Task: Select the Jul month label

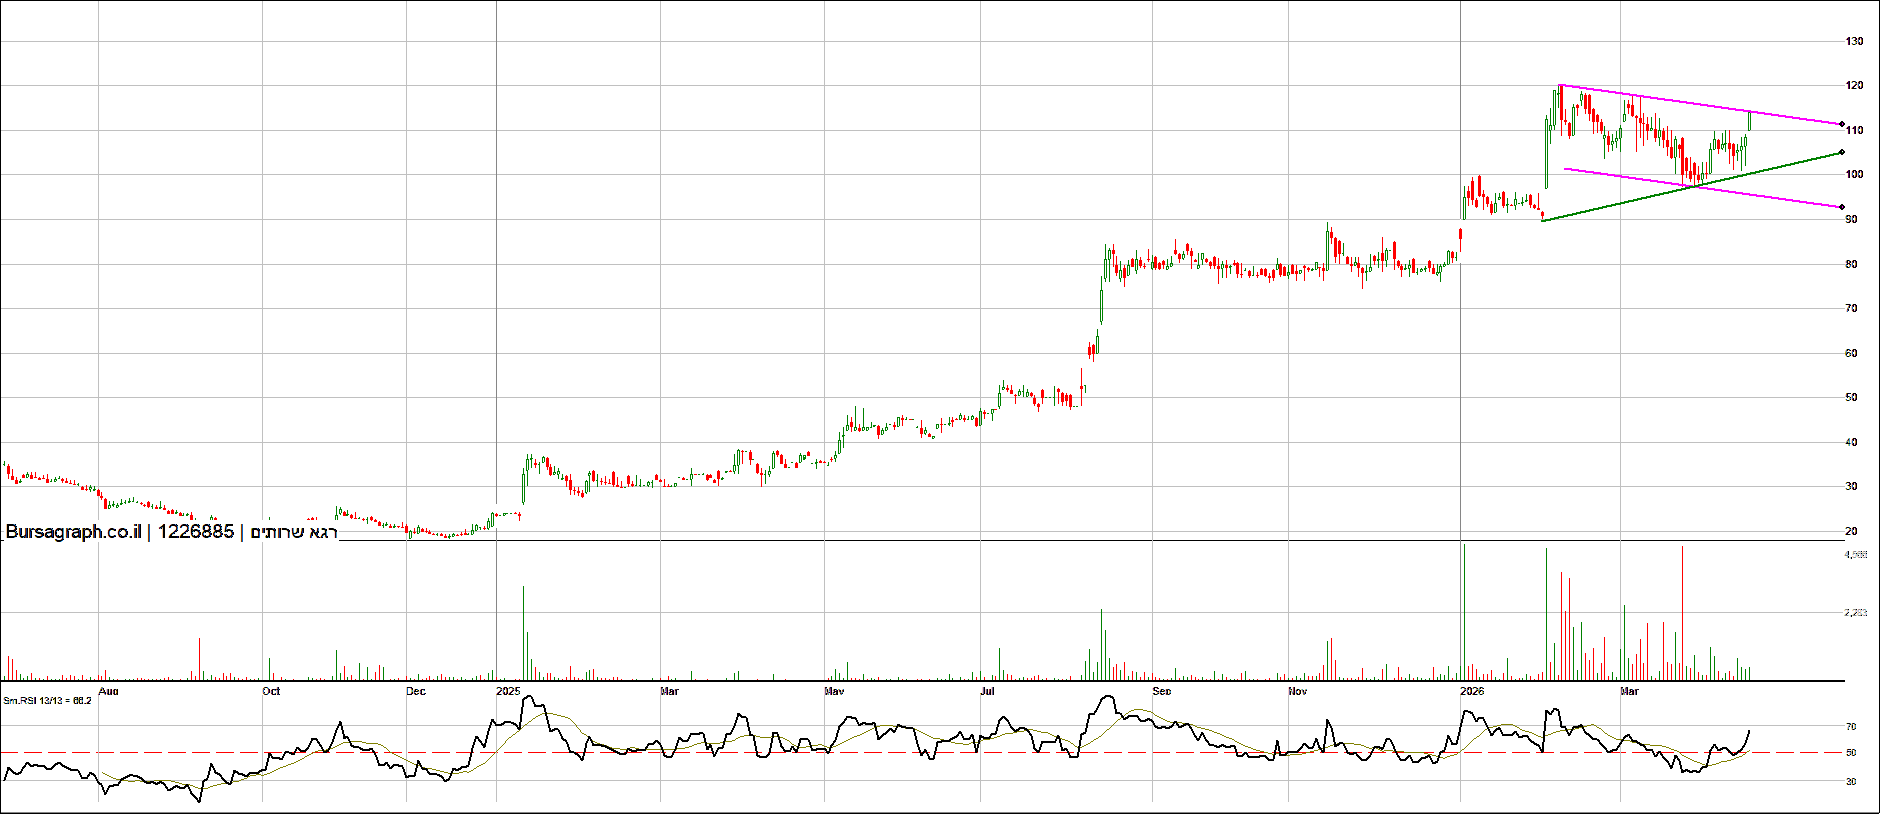Action: click(988, 691)
